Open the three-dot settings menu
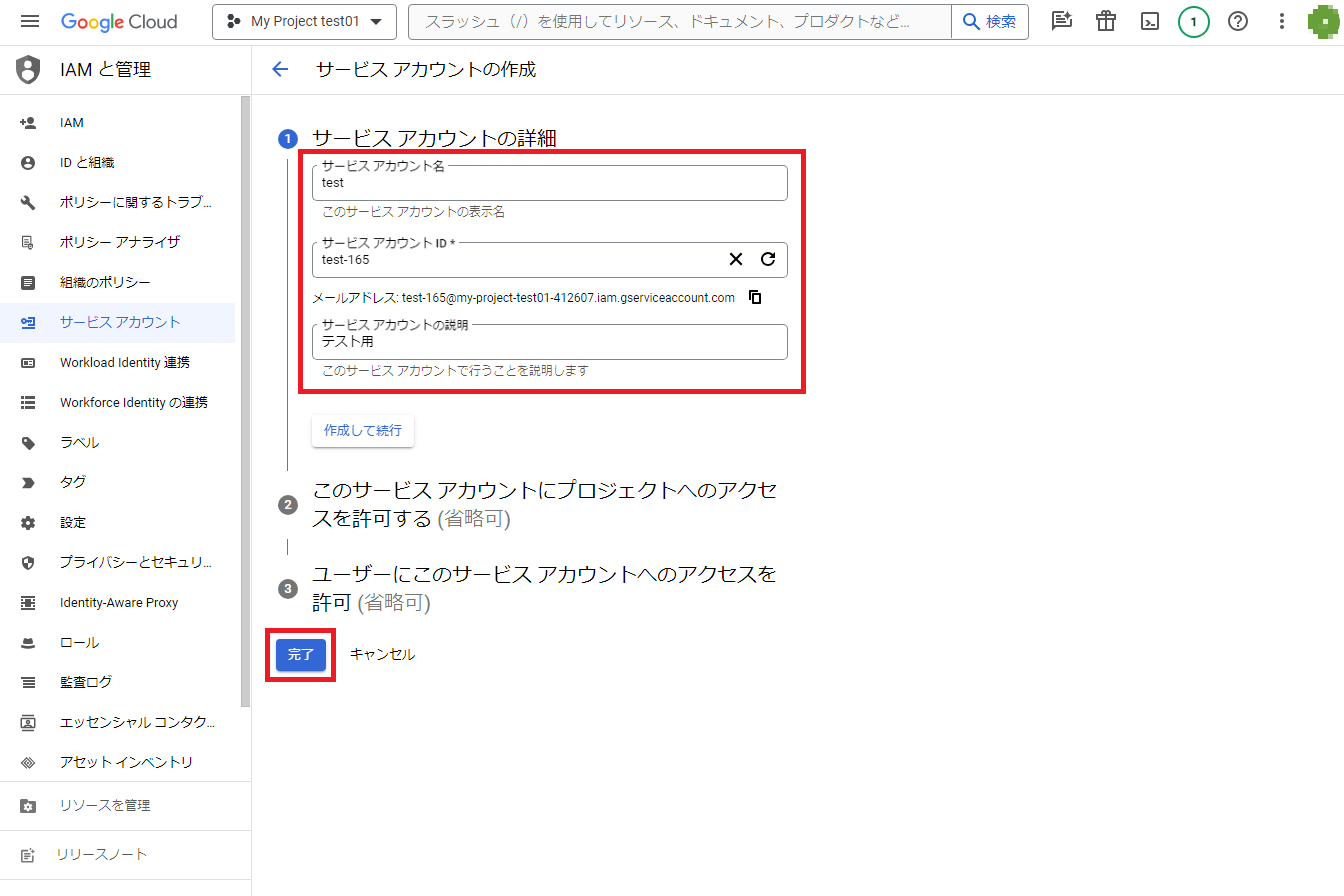The height and width of the screenshot is (896, 1344). 1283,21
